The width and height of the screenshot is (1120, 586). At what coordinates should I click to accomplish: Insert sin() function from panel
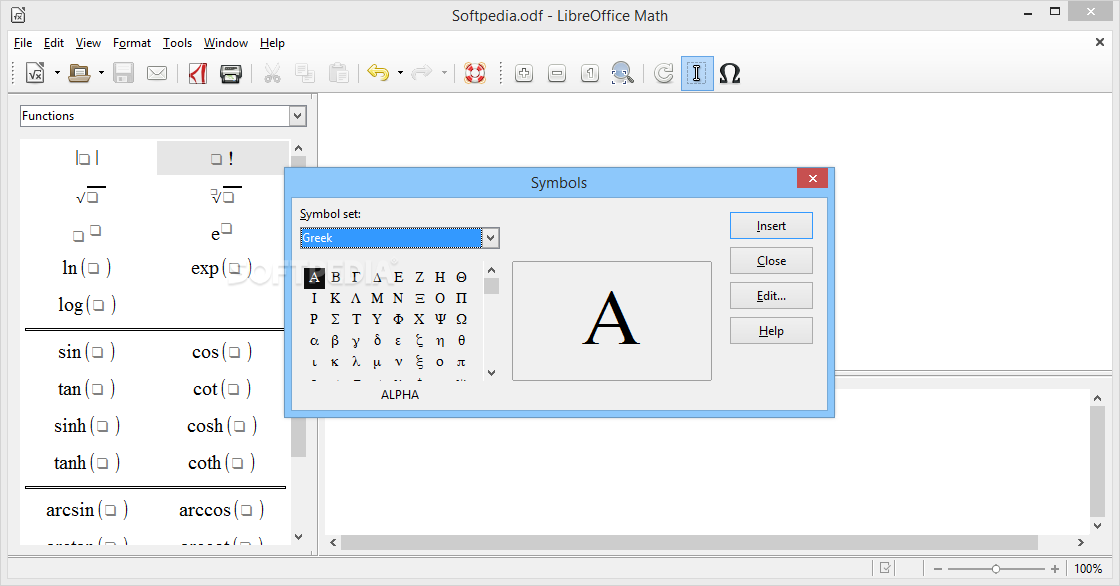86,352
